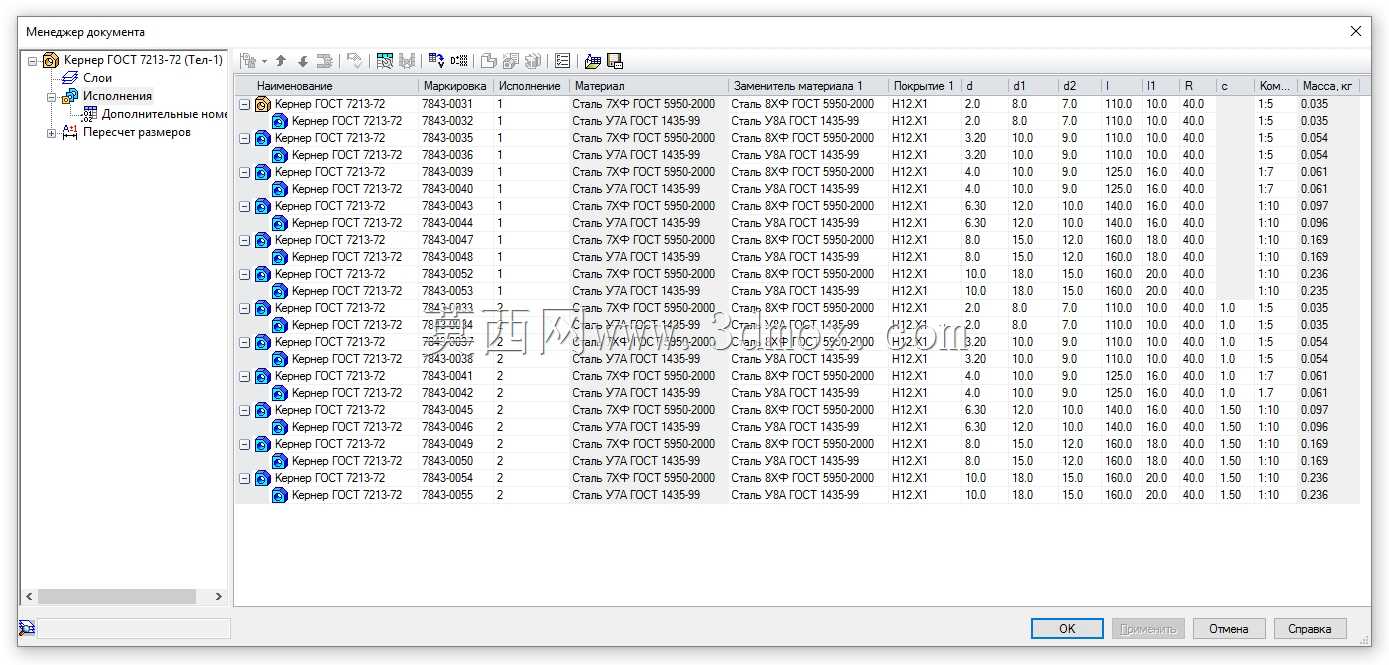
Task: Select Дополнительные номера in the tree
Action: [x=165, y=114]
